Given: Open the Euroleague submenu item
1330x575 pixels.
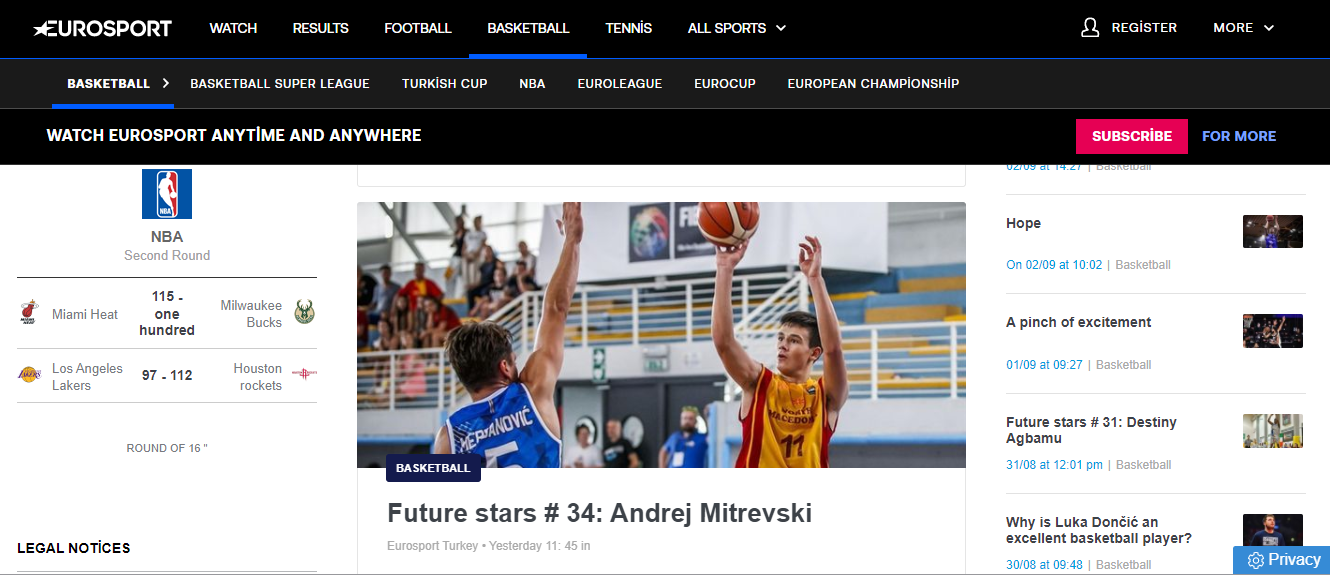Looking at the screenshot, I should [x=620, y=84].
